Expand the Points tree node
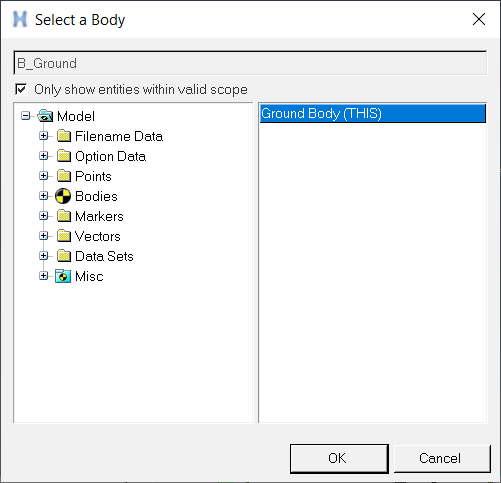Viewport: 501px width, 483px height. pyautogui.click(x=43, y=176)
